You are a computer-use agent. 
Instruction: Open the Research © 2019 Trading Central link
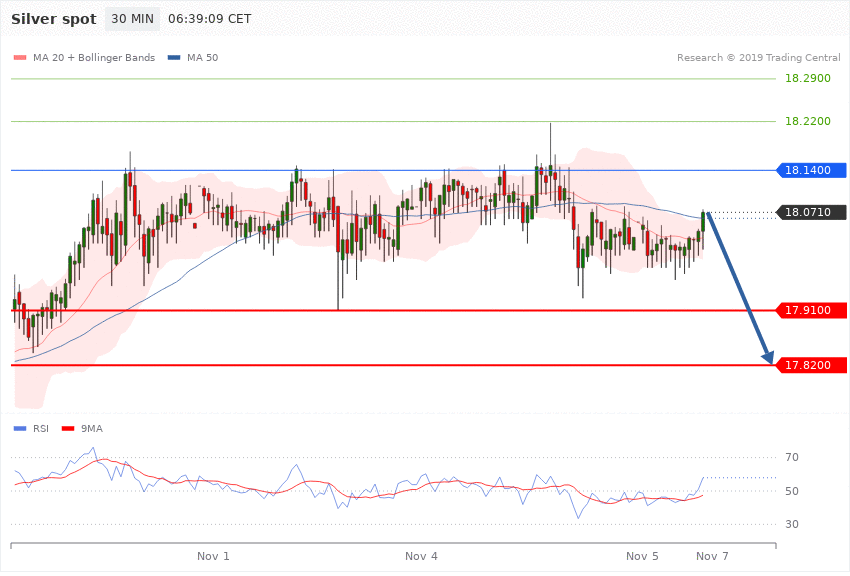(x=759, y=58)
